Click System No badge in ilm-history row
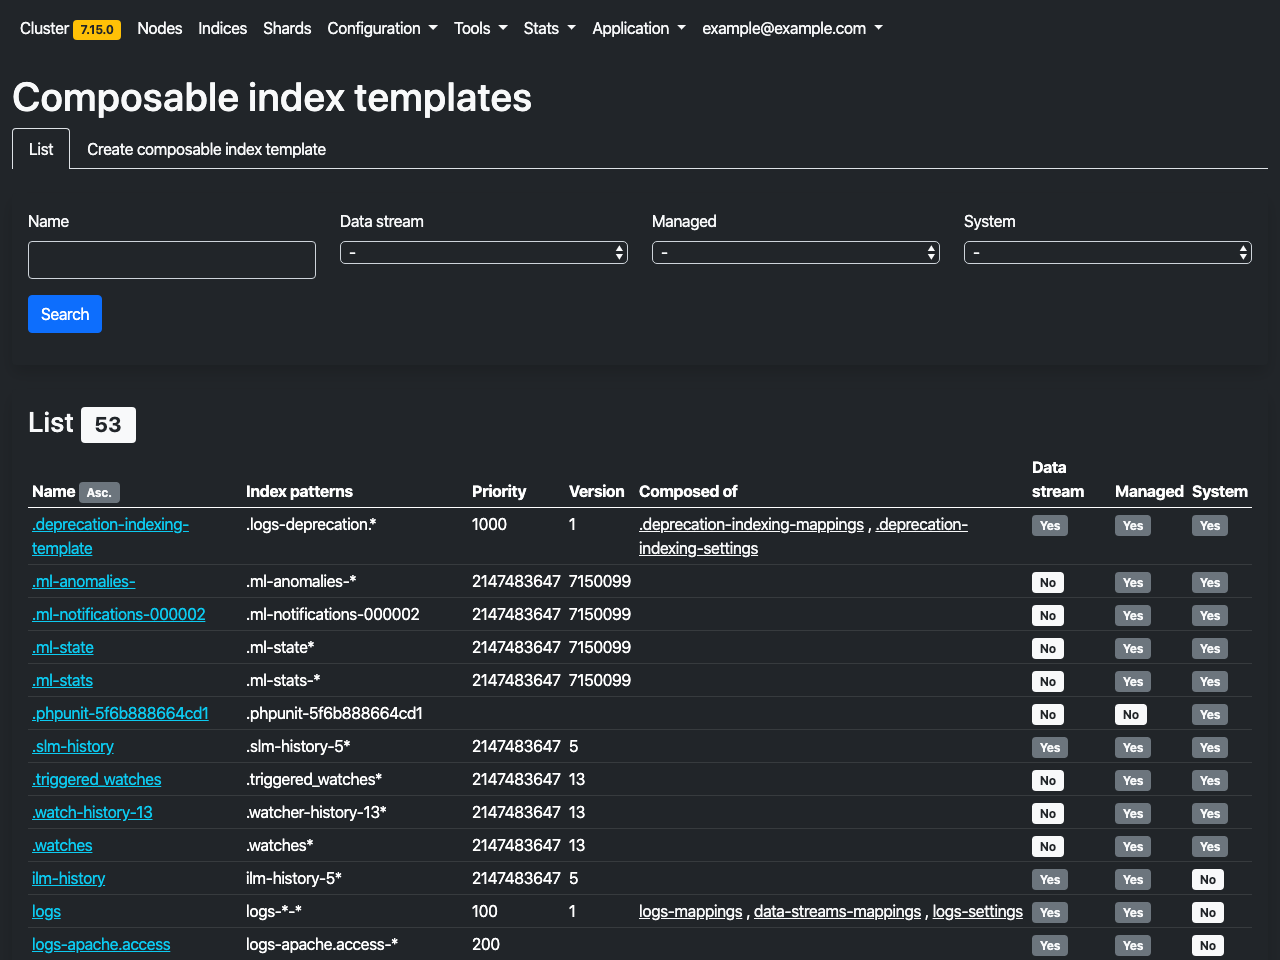 tap(1208, 879)
